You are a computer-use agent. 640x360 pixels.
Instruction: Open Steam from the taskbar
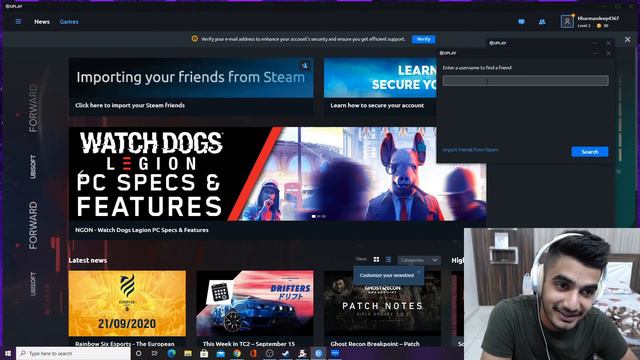pyautogui.click(x=286, y=353)
